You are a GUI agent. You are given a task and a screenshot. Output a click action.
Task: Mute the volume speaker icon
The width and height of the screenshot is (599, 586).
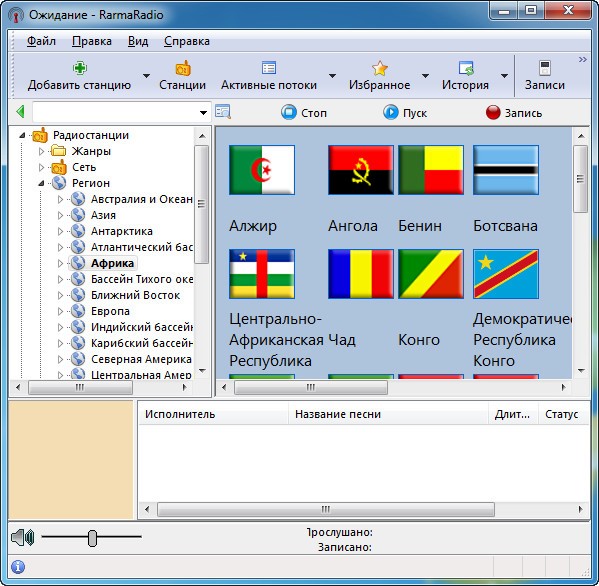(x=23, y=537)
